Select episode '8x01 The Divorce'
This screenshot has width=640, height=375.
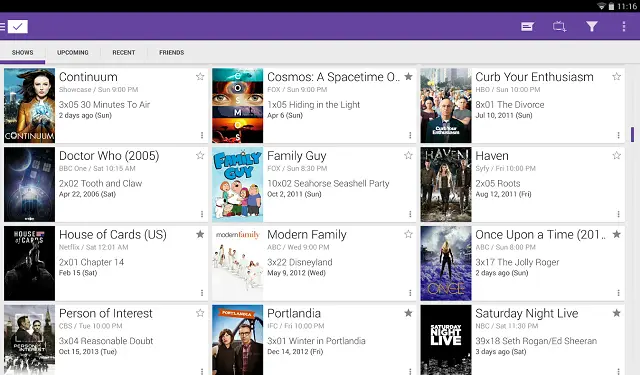coord(510,104)
